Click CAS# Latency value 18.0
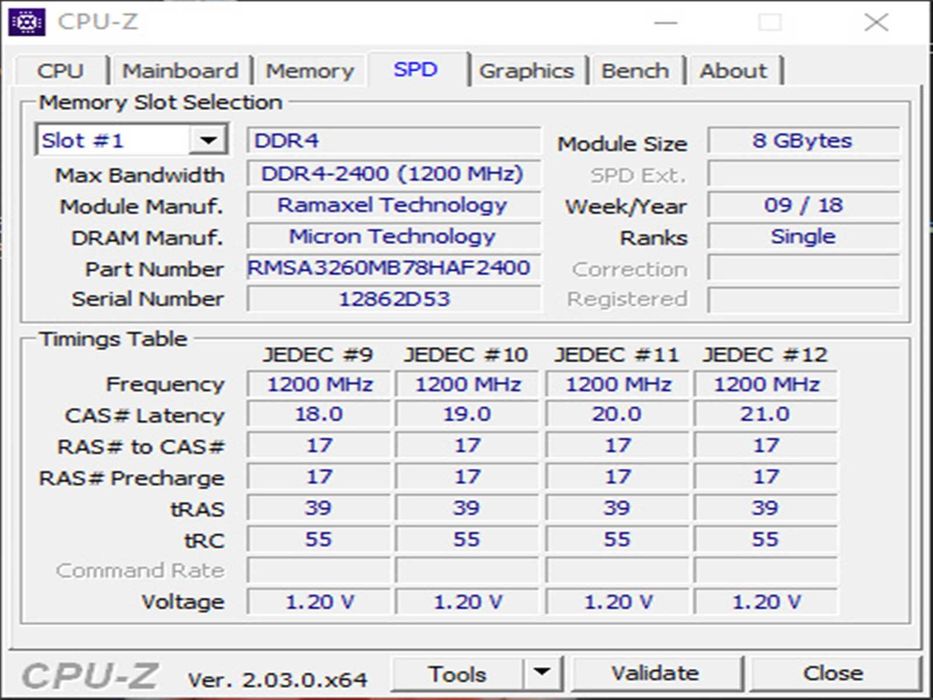 tap(319, 414)
